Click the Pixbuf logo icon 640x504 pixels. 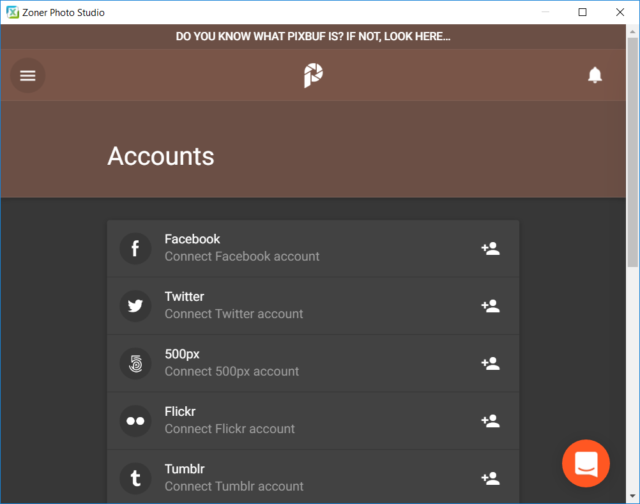tap(313, 75)
